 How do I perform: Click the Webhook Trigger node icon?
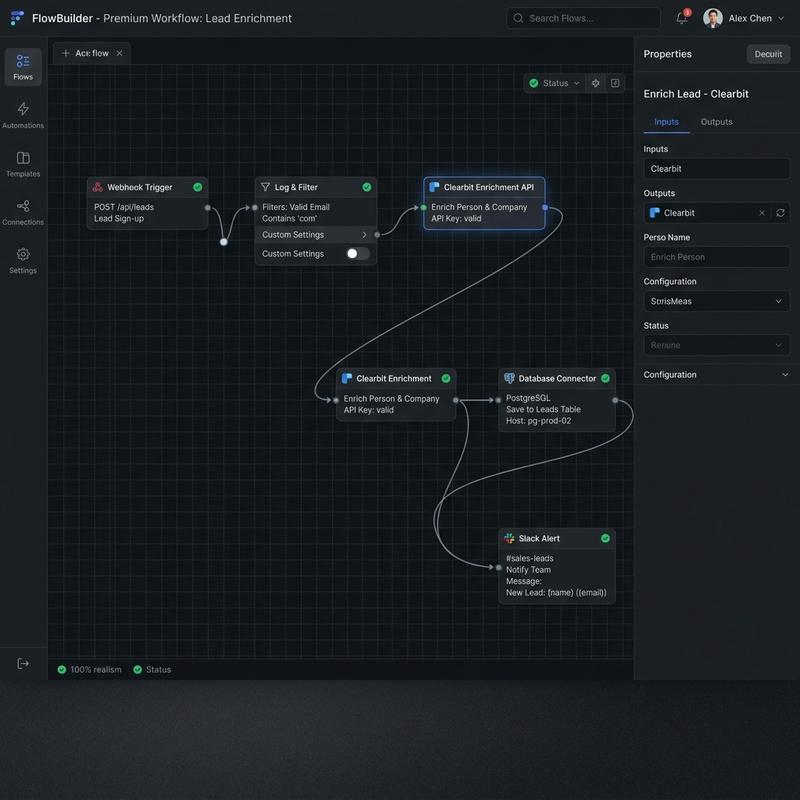click(97, 187)
